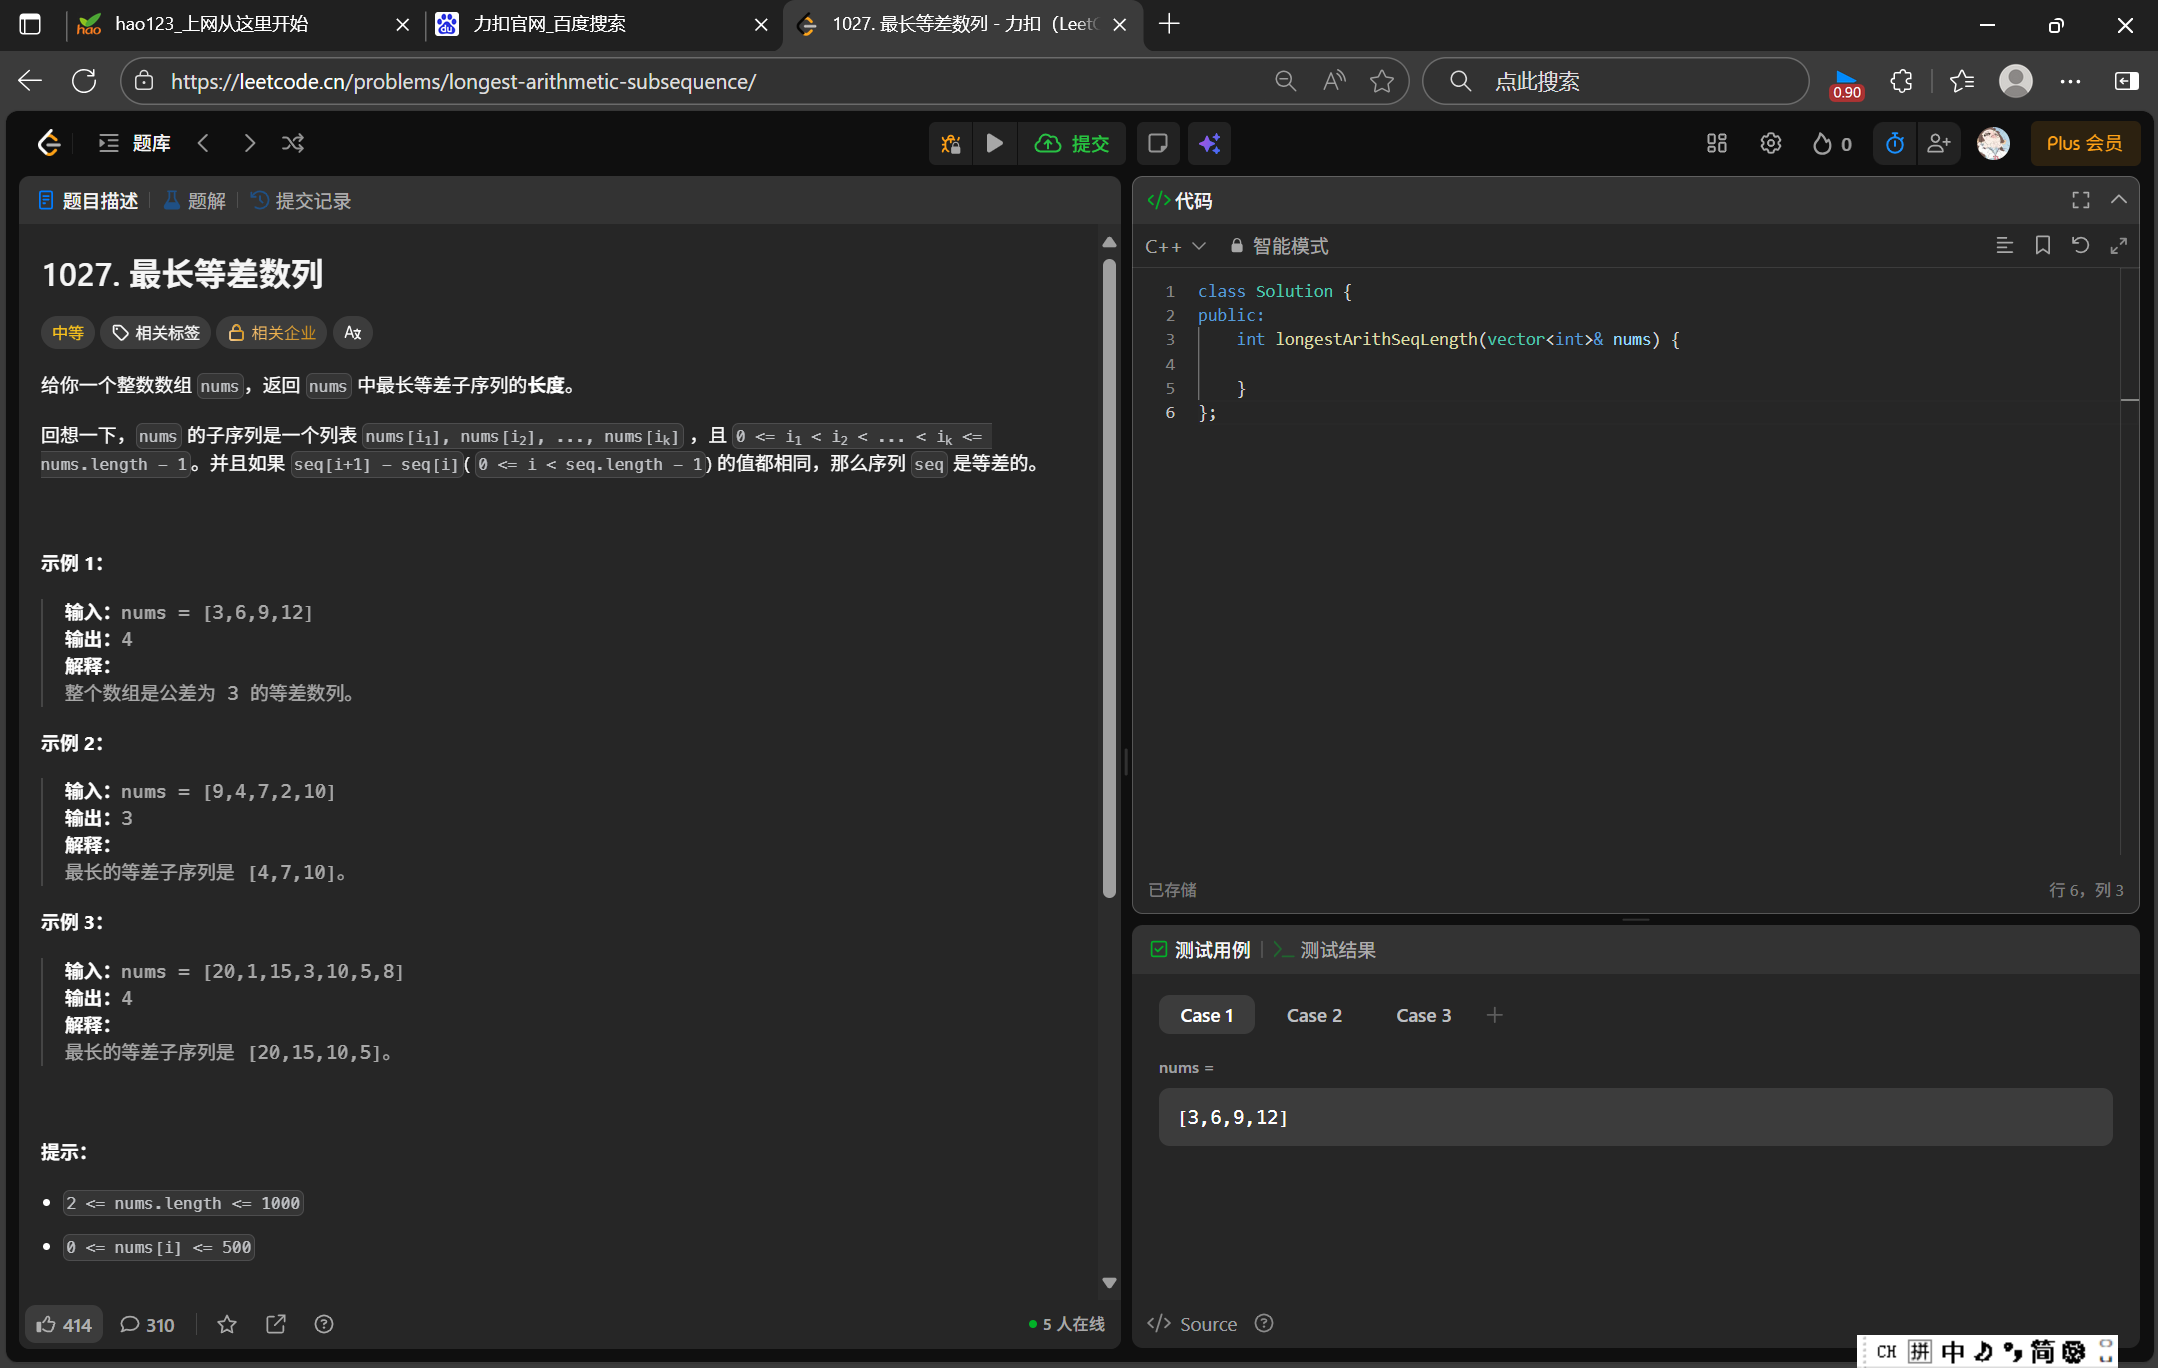Image resolution: width=2158 pixels, height=1368 pixels.
Task: Like the problem with thumbs-up 414
Action: pyautogui.click(x=64, y=1324)
